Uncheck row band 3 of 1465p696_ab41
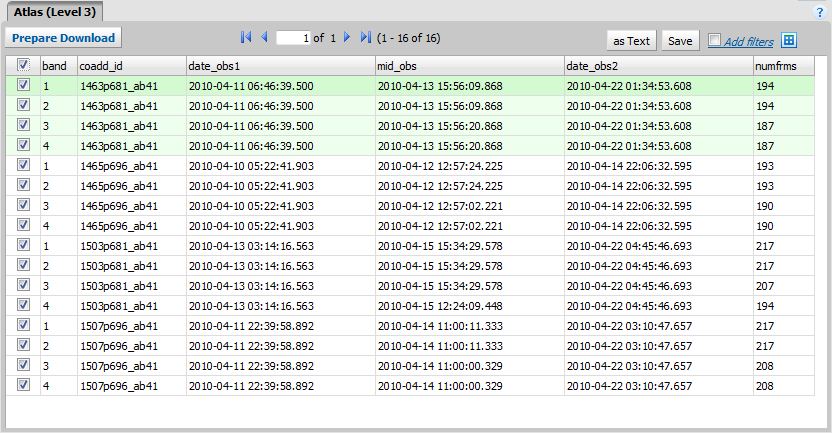The width and height of the screenshot is (832, 433). 23,205
